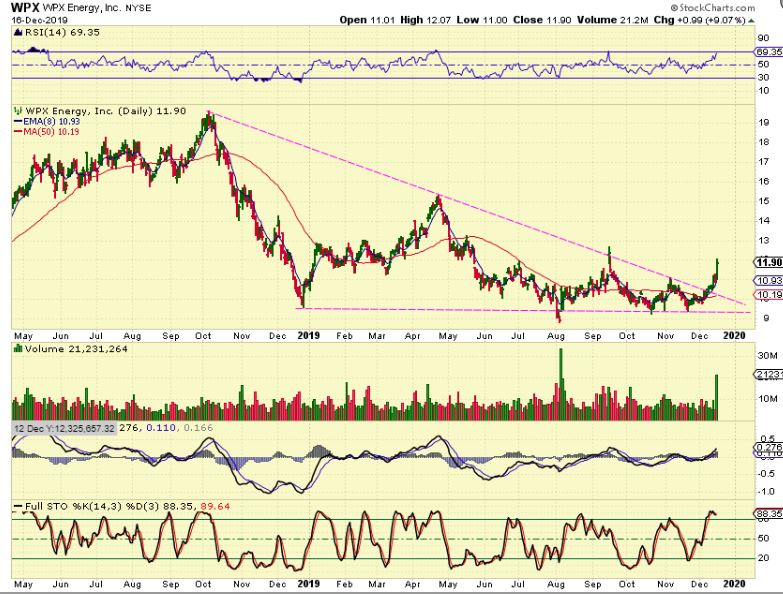Click the 11.90 last price tag on price axis

pos(769,263)
